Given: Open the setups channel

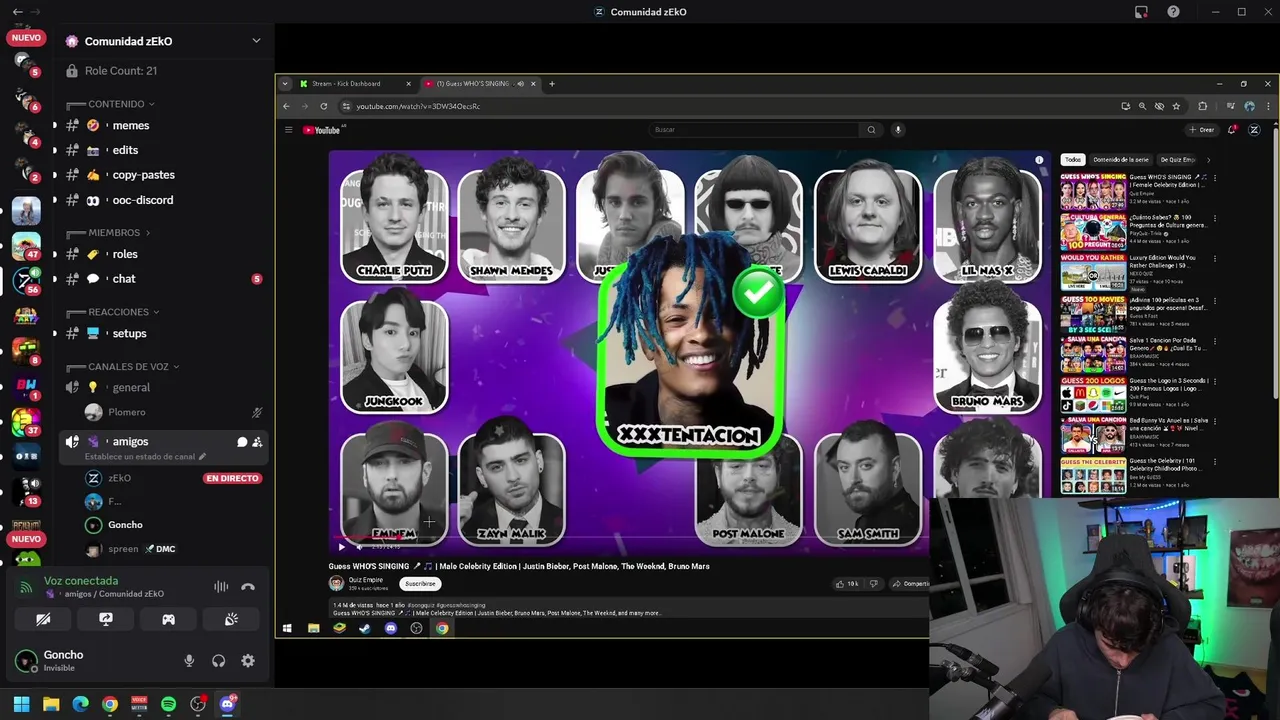Looking at the screenshot, I should [x=163, y=334].
